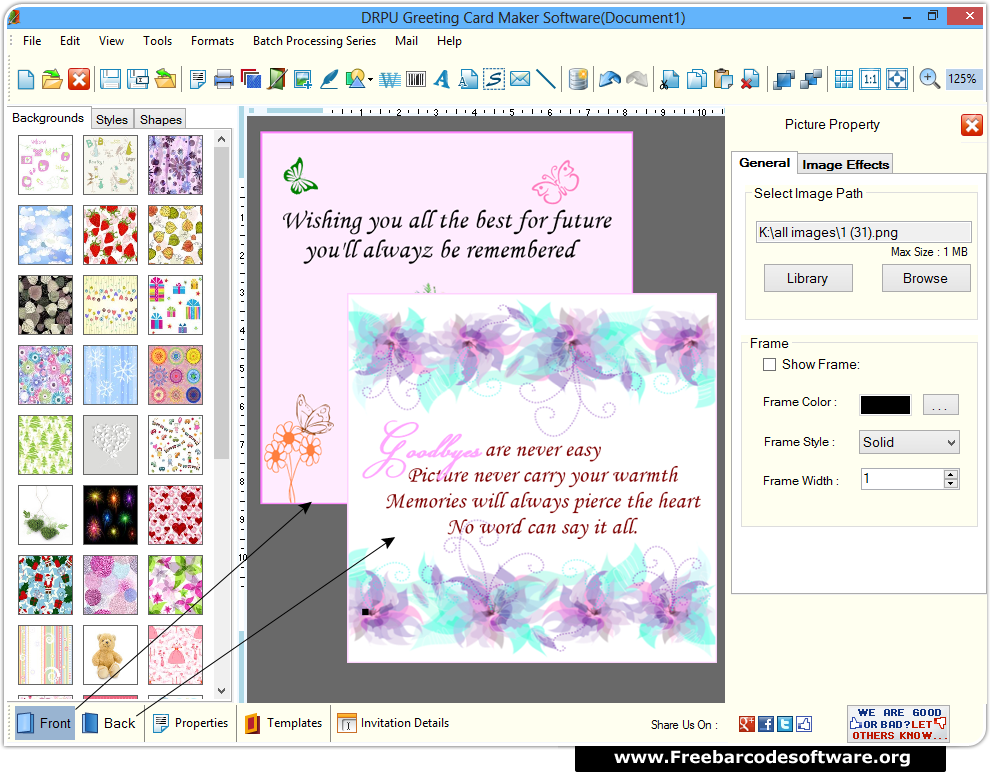990x772 pixels.
Task: Click the signature S tool icon
Action: click(494, 80)
